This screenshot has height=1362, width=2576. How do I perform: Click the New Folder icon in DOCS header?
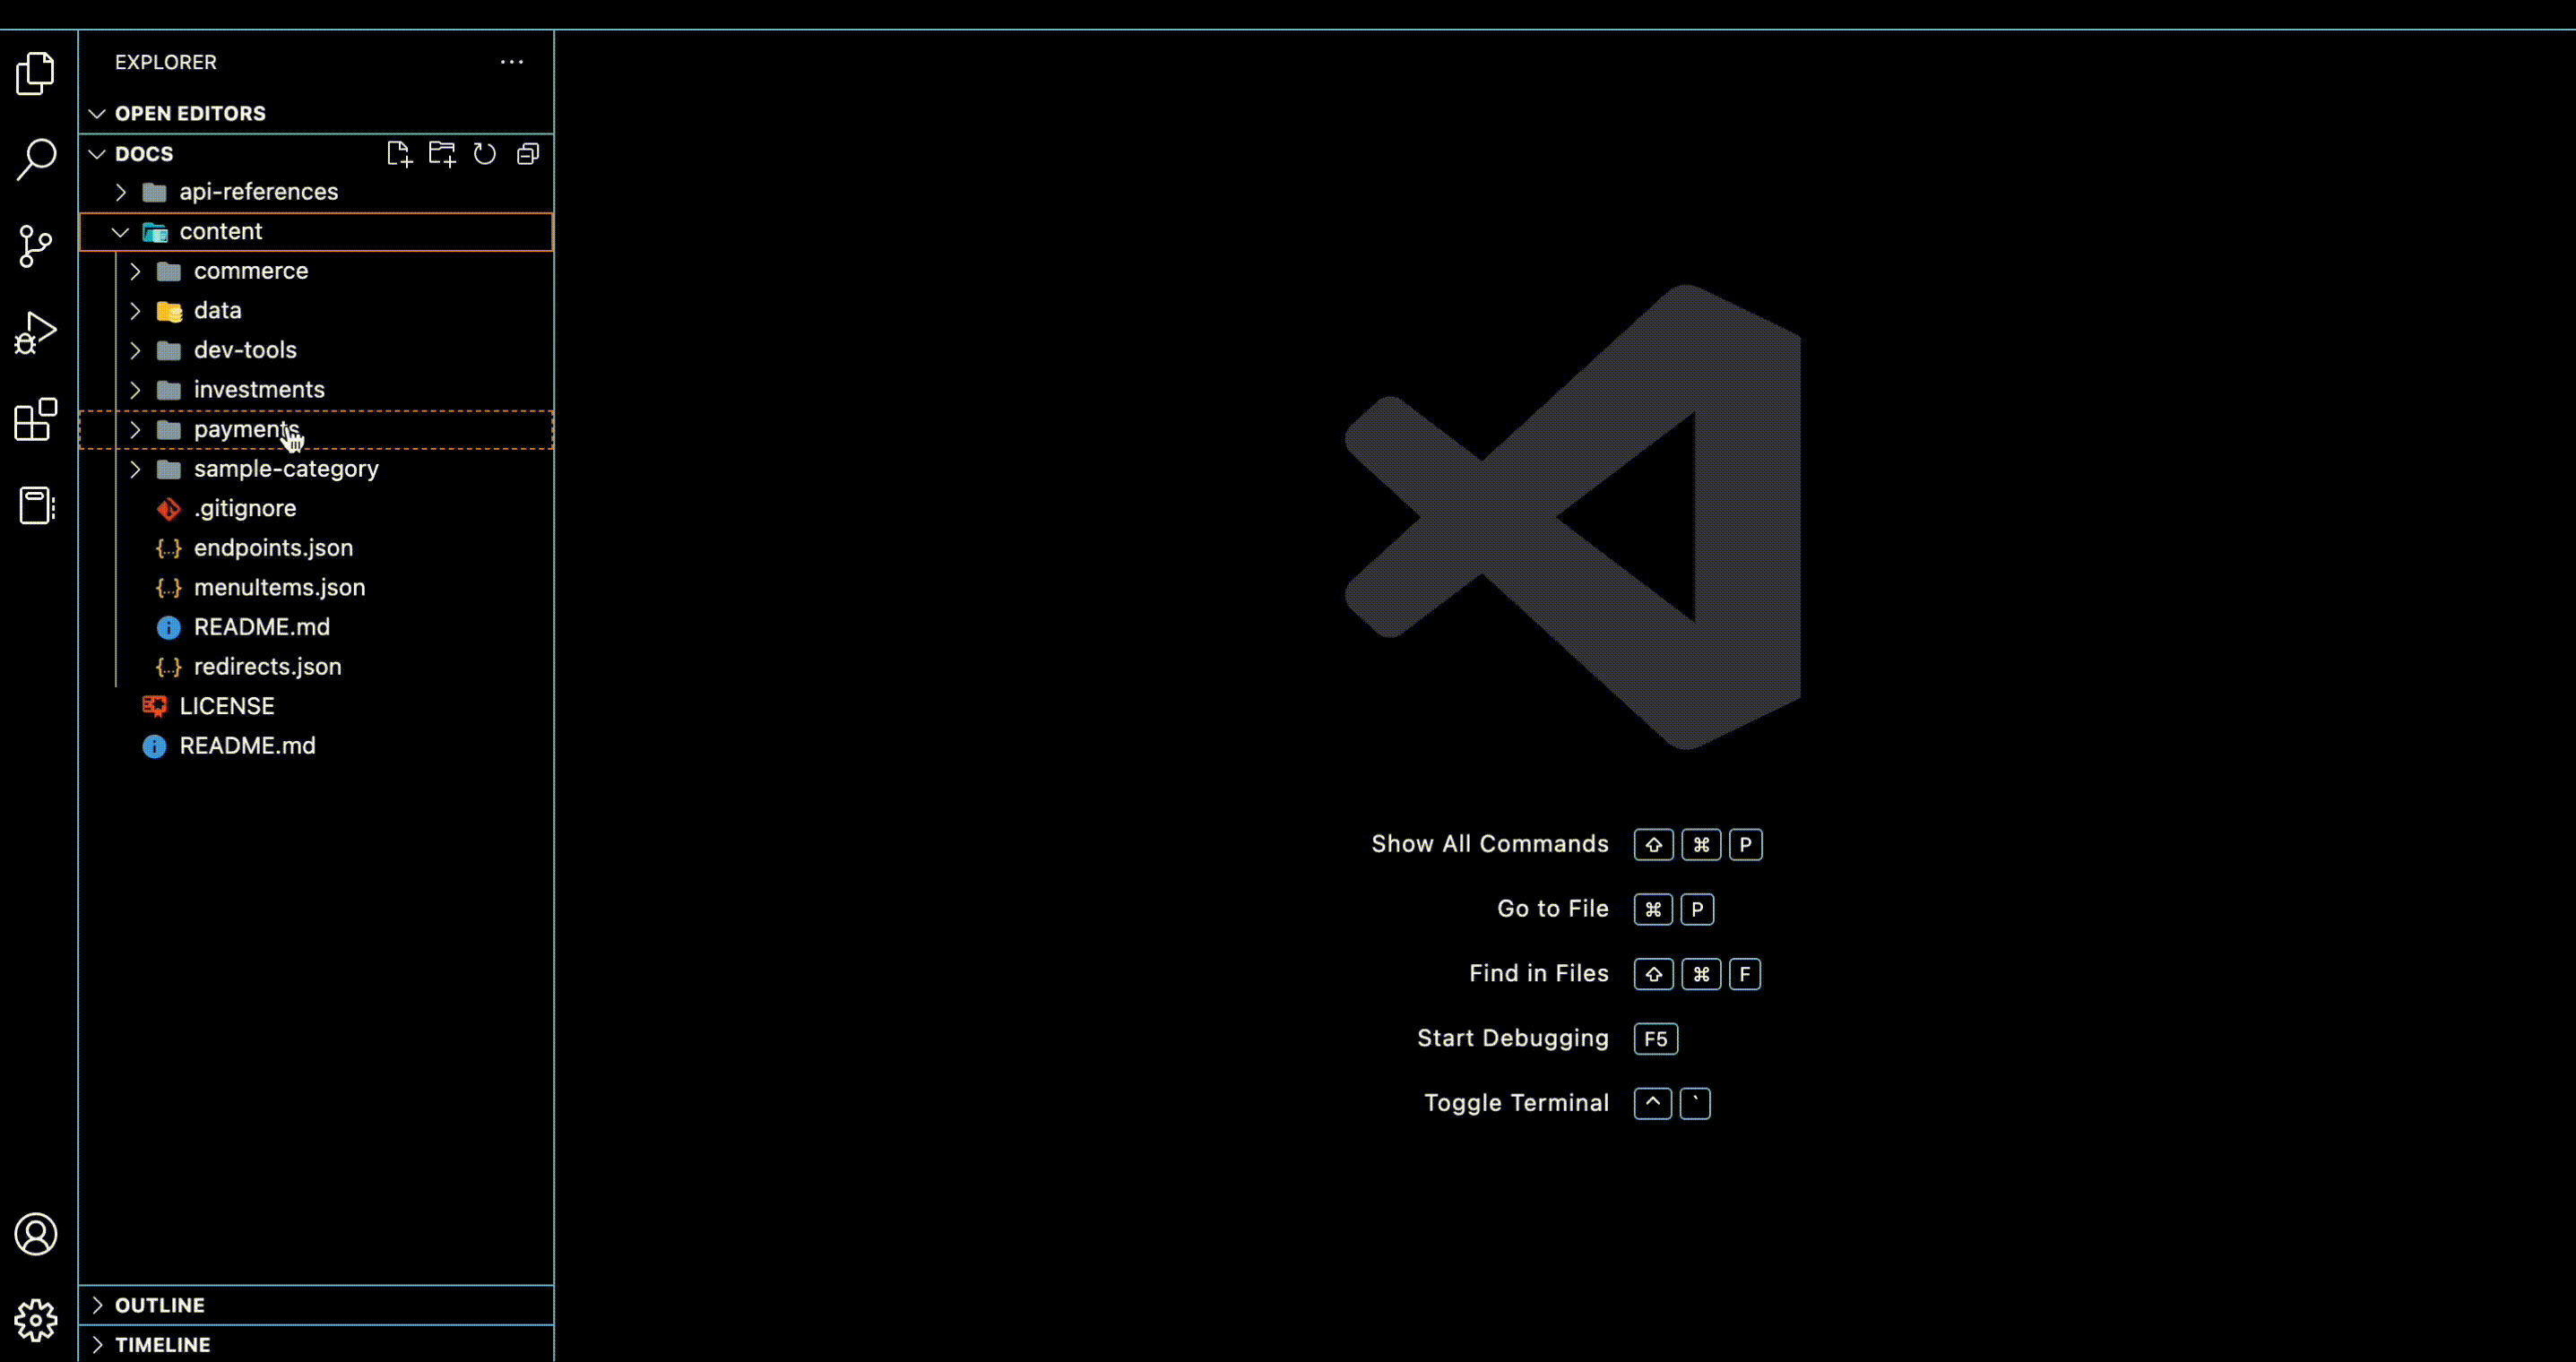[441, 154]
